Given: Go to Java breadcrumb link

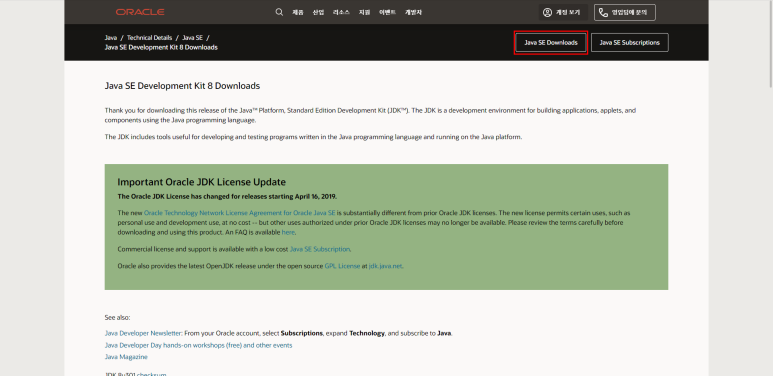Looking at the screenshot, I should pyautogui.click(x=110, y=37).
